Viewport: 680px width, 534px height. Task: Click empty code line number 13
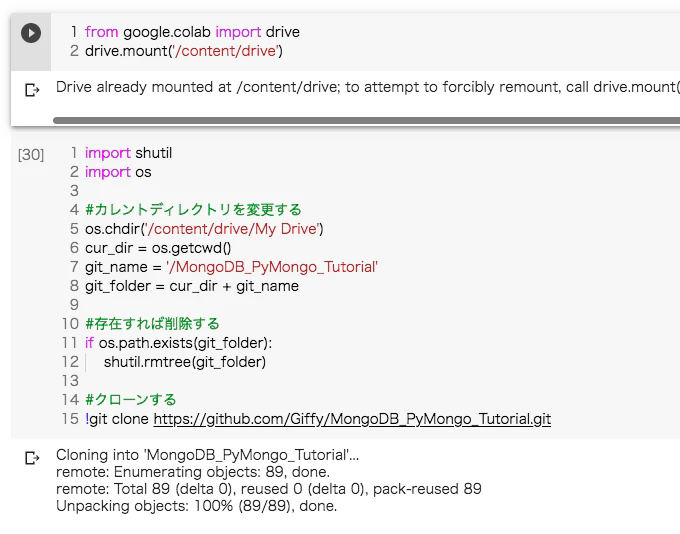pyautogui.click(x=70, y=381)
